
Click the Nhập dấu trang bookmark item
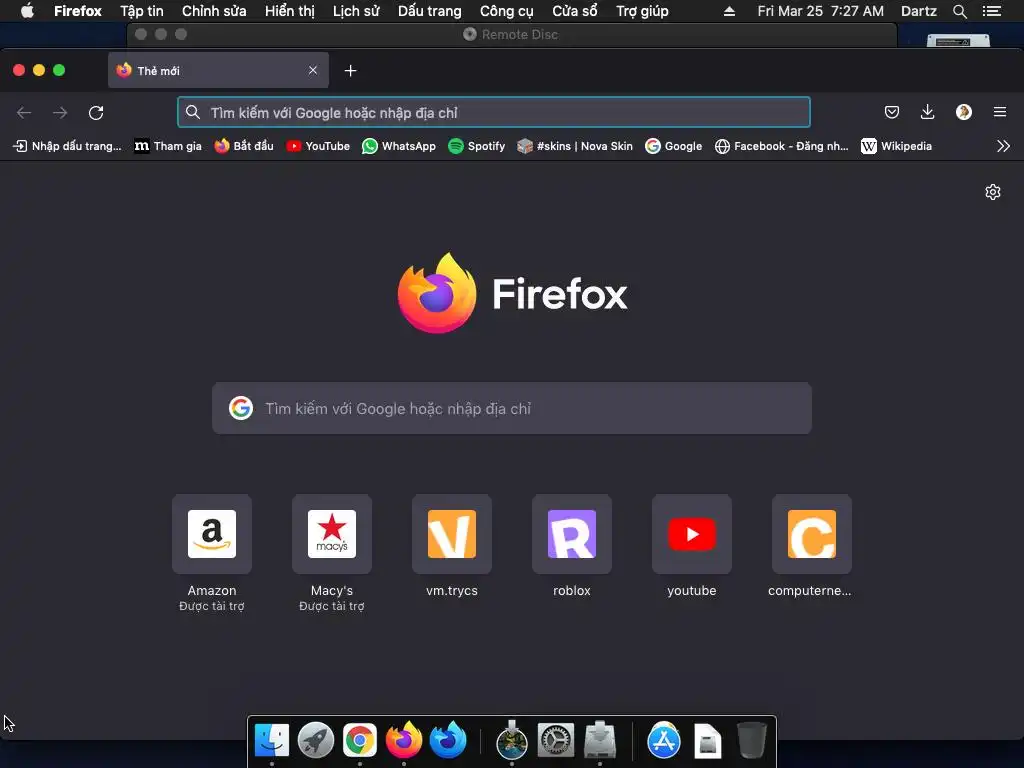(67, 146)
